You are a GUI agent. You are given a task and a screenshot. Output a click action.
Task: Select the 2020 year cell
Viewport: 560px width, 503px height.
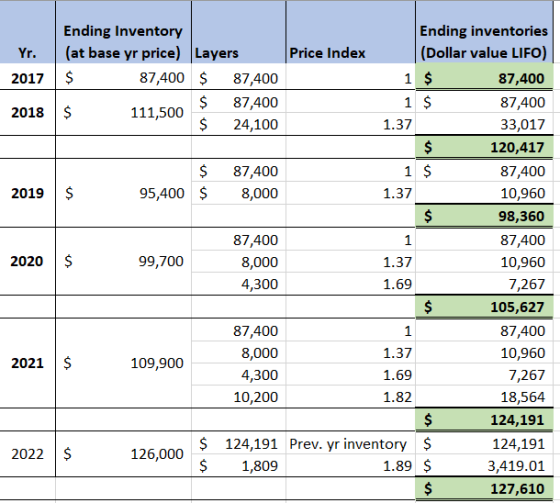(x=28, y=261)
